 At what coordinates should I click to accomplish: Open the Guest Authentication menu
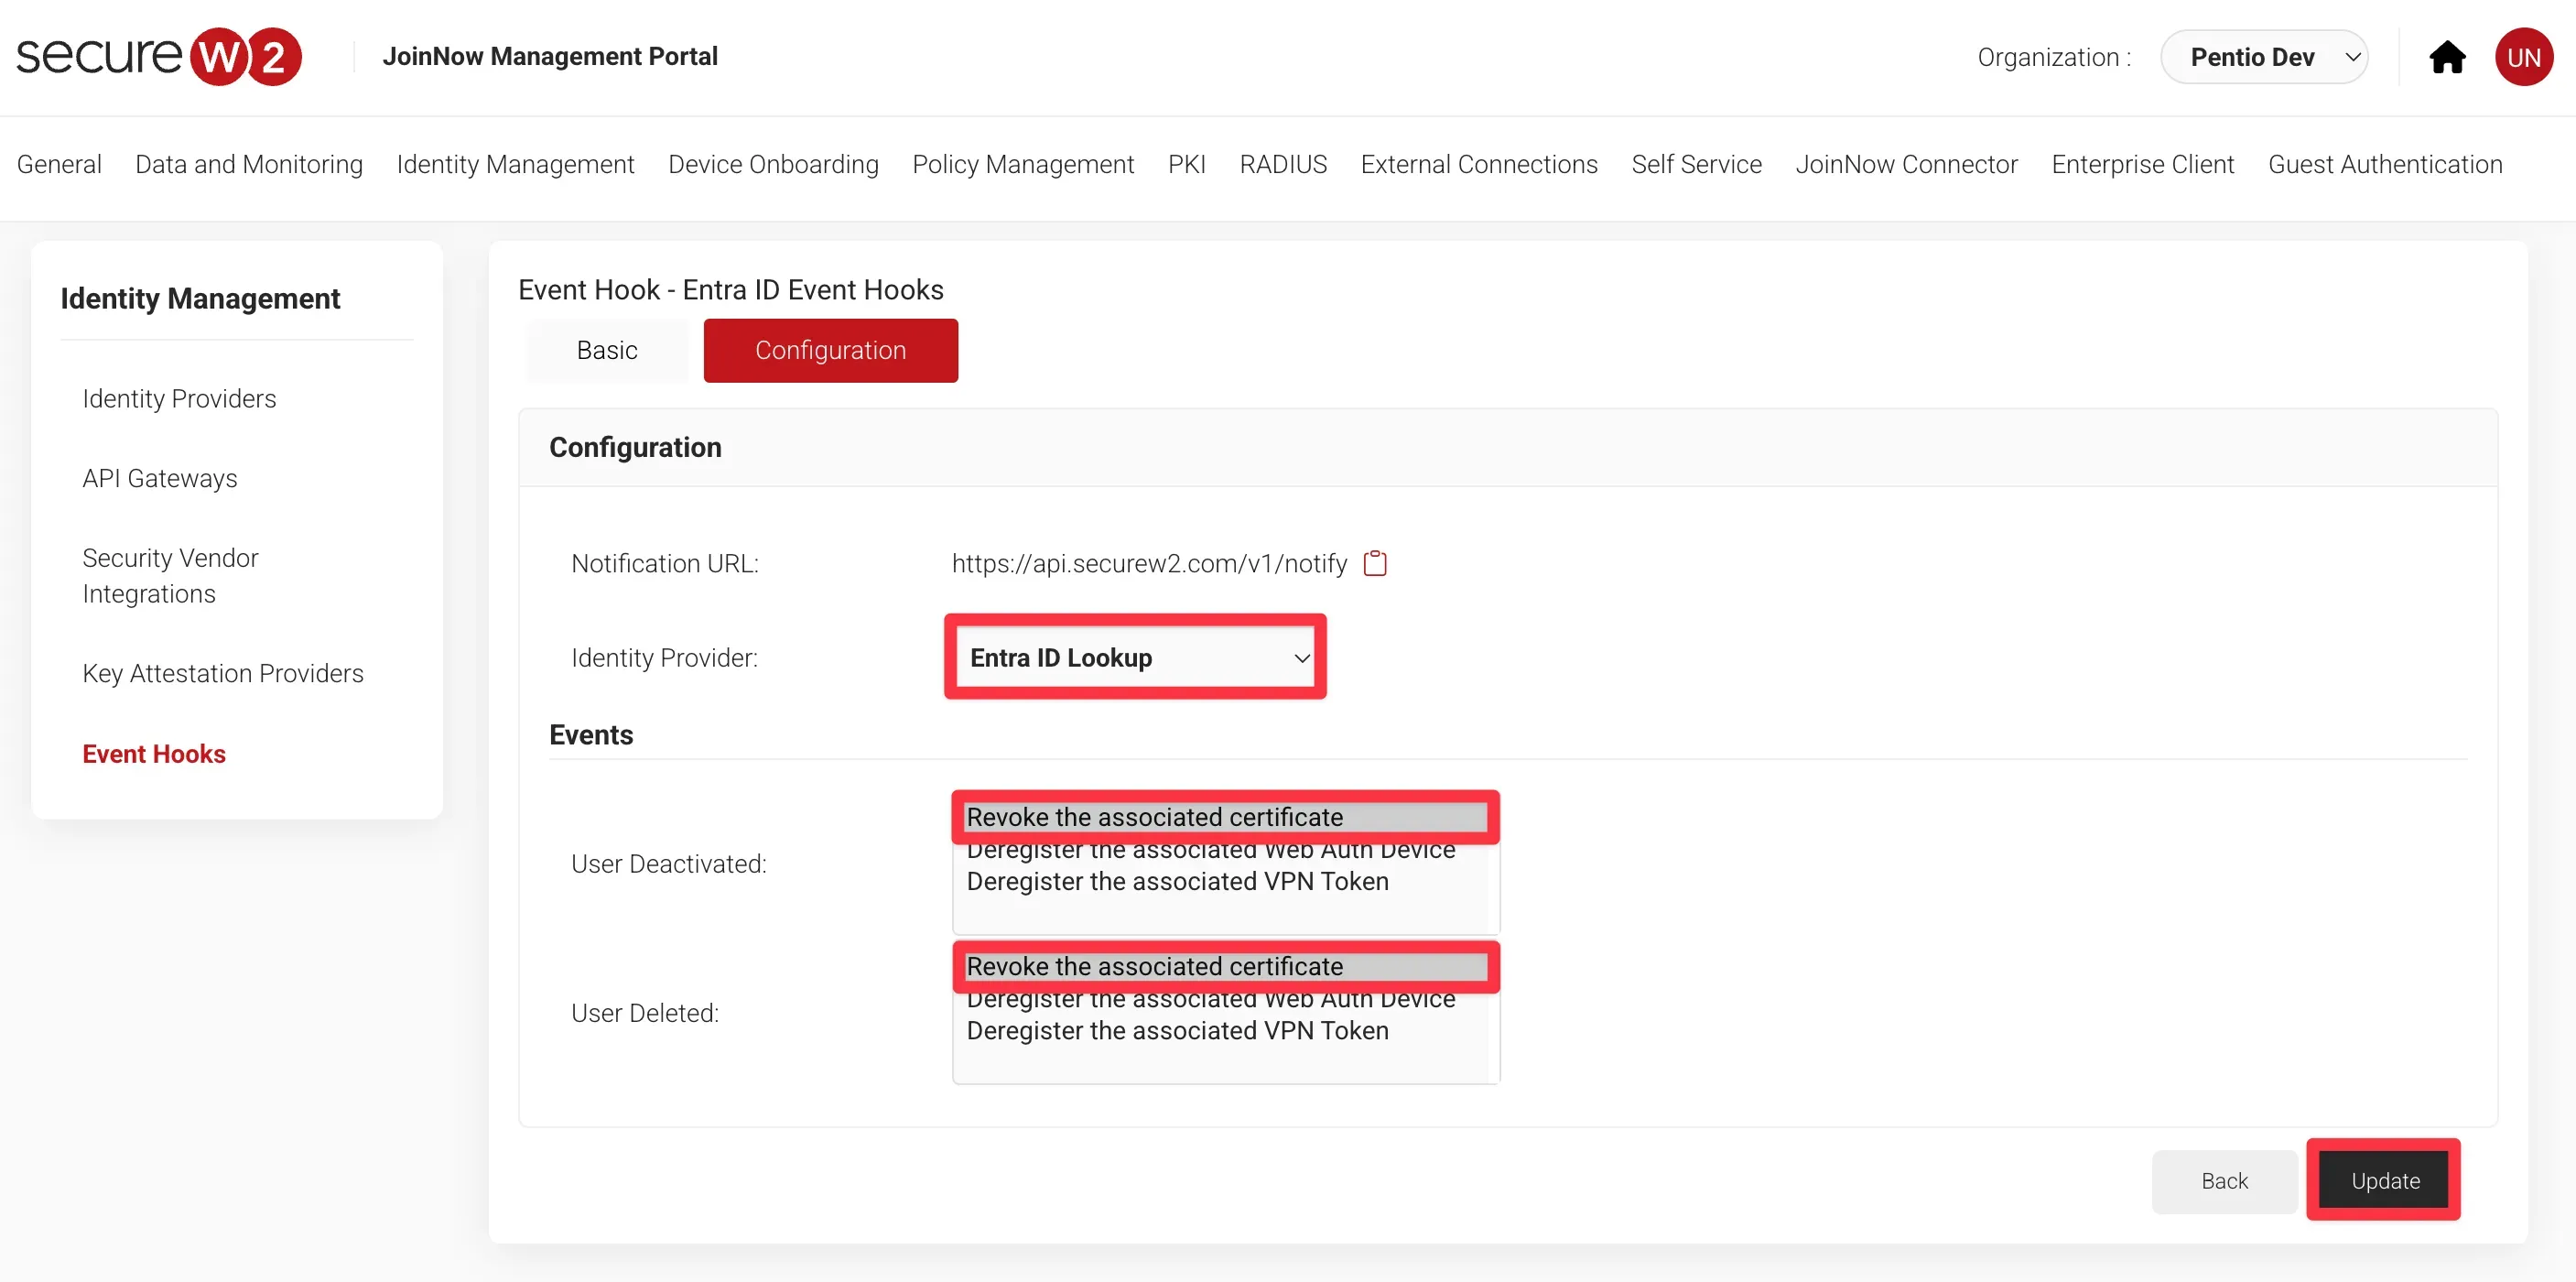coord(2384,164)
